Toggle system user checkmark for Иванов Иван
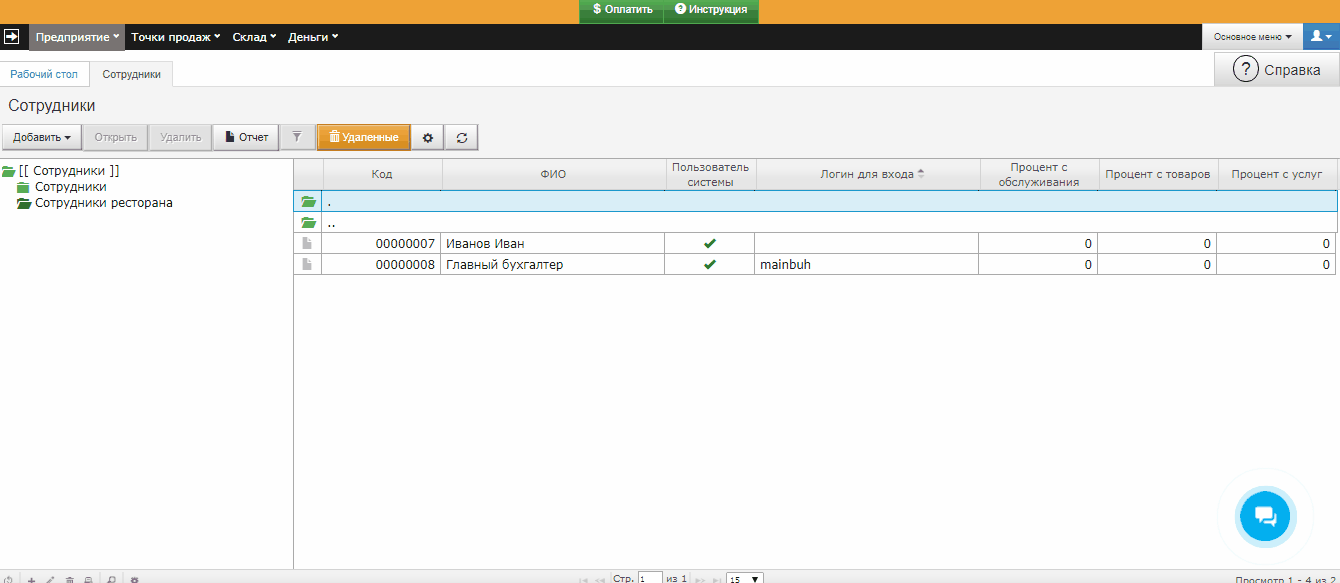Viewport: 1340px width, 583px height. pyautogui.click(x=710, y=243)
